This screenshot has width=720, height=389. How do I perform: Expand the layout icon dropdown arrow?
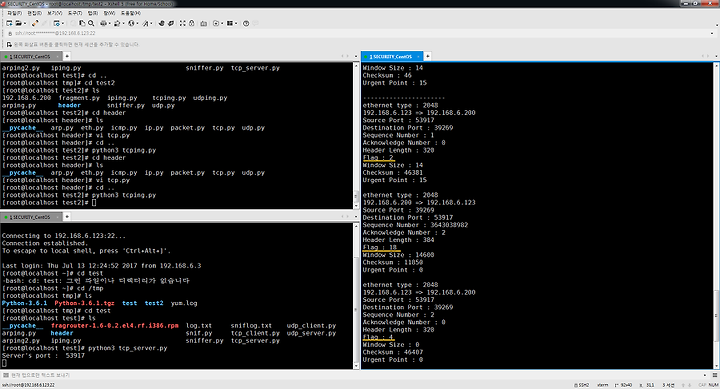[236, 23]
